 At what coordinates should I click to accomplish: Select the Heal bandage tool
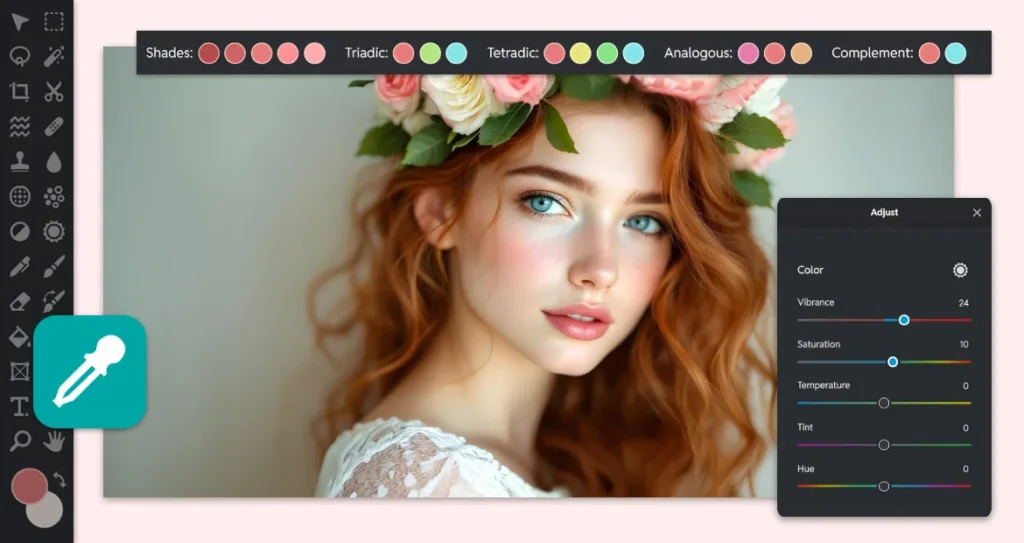[54, 127]
